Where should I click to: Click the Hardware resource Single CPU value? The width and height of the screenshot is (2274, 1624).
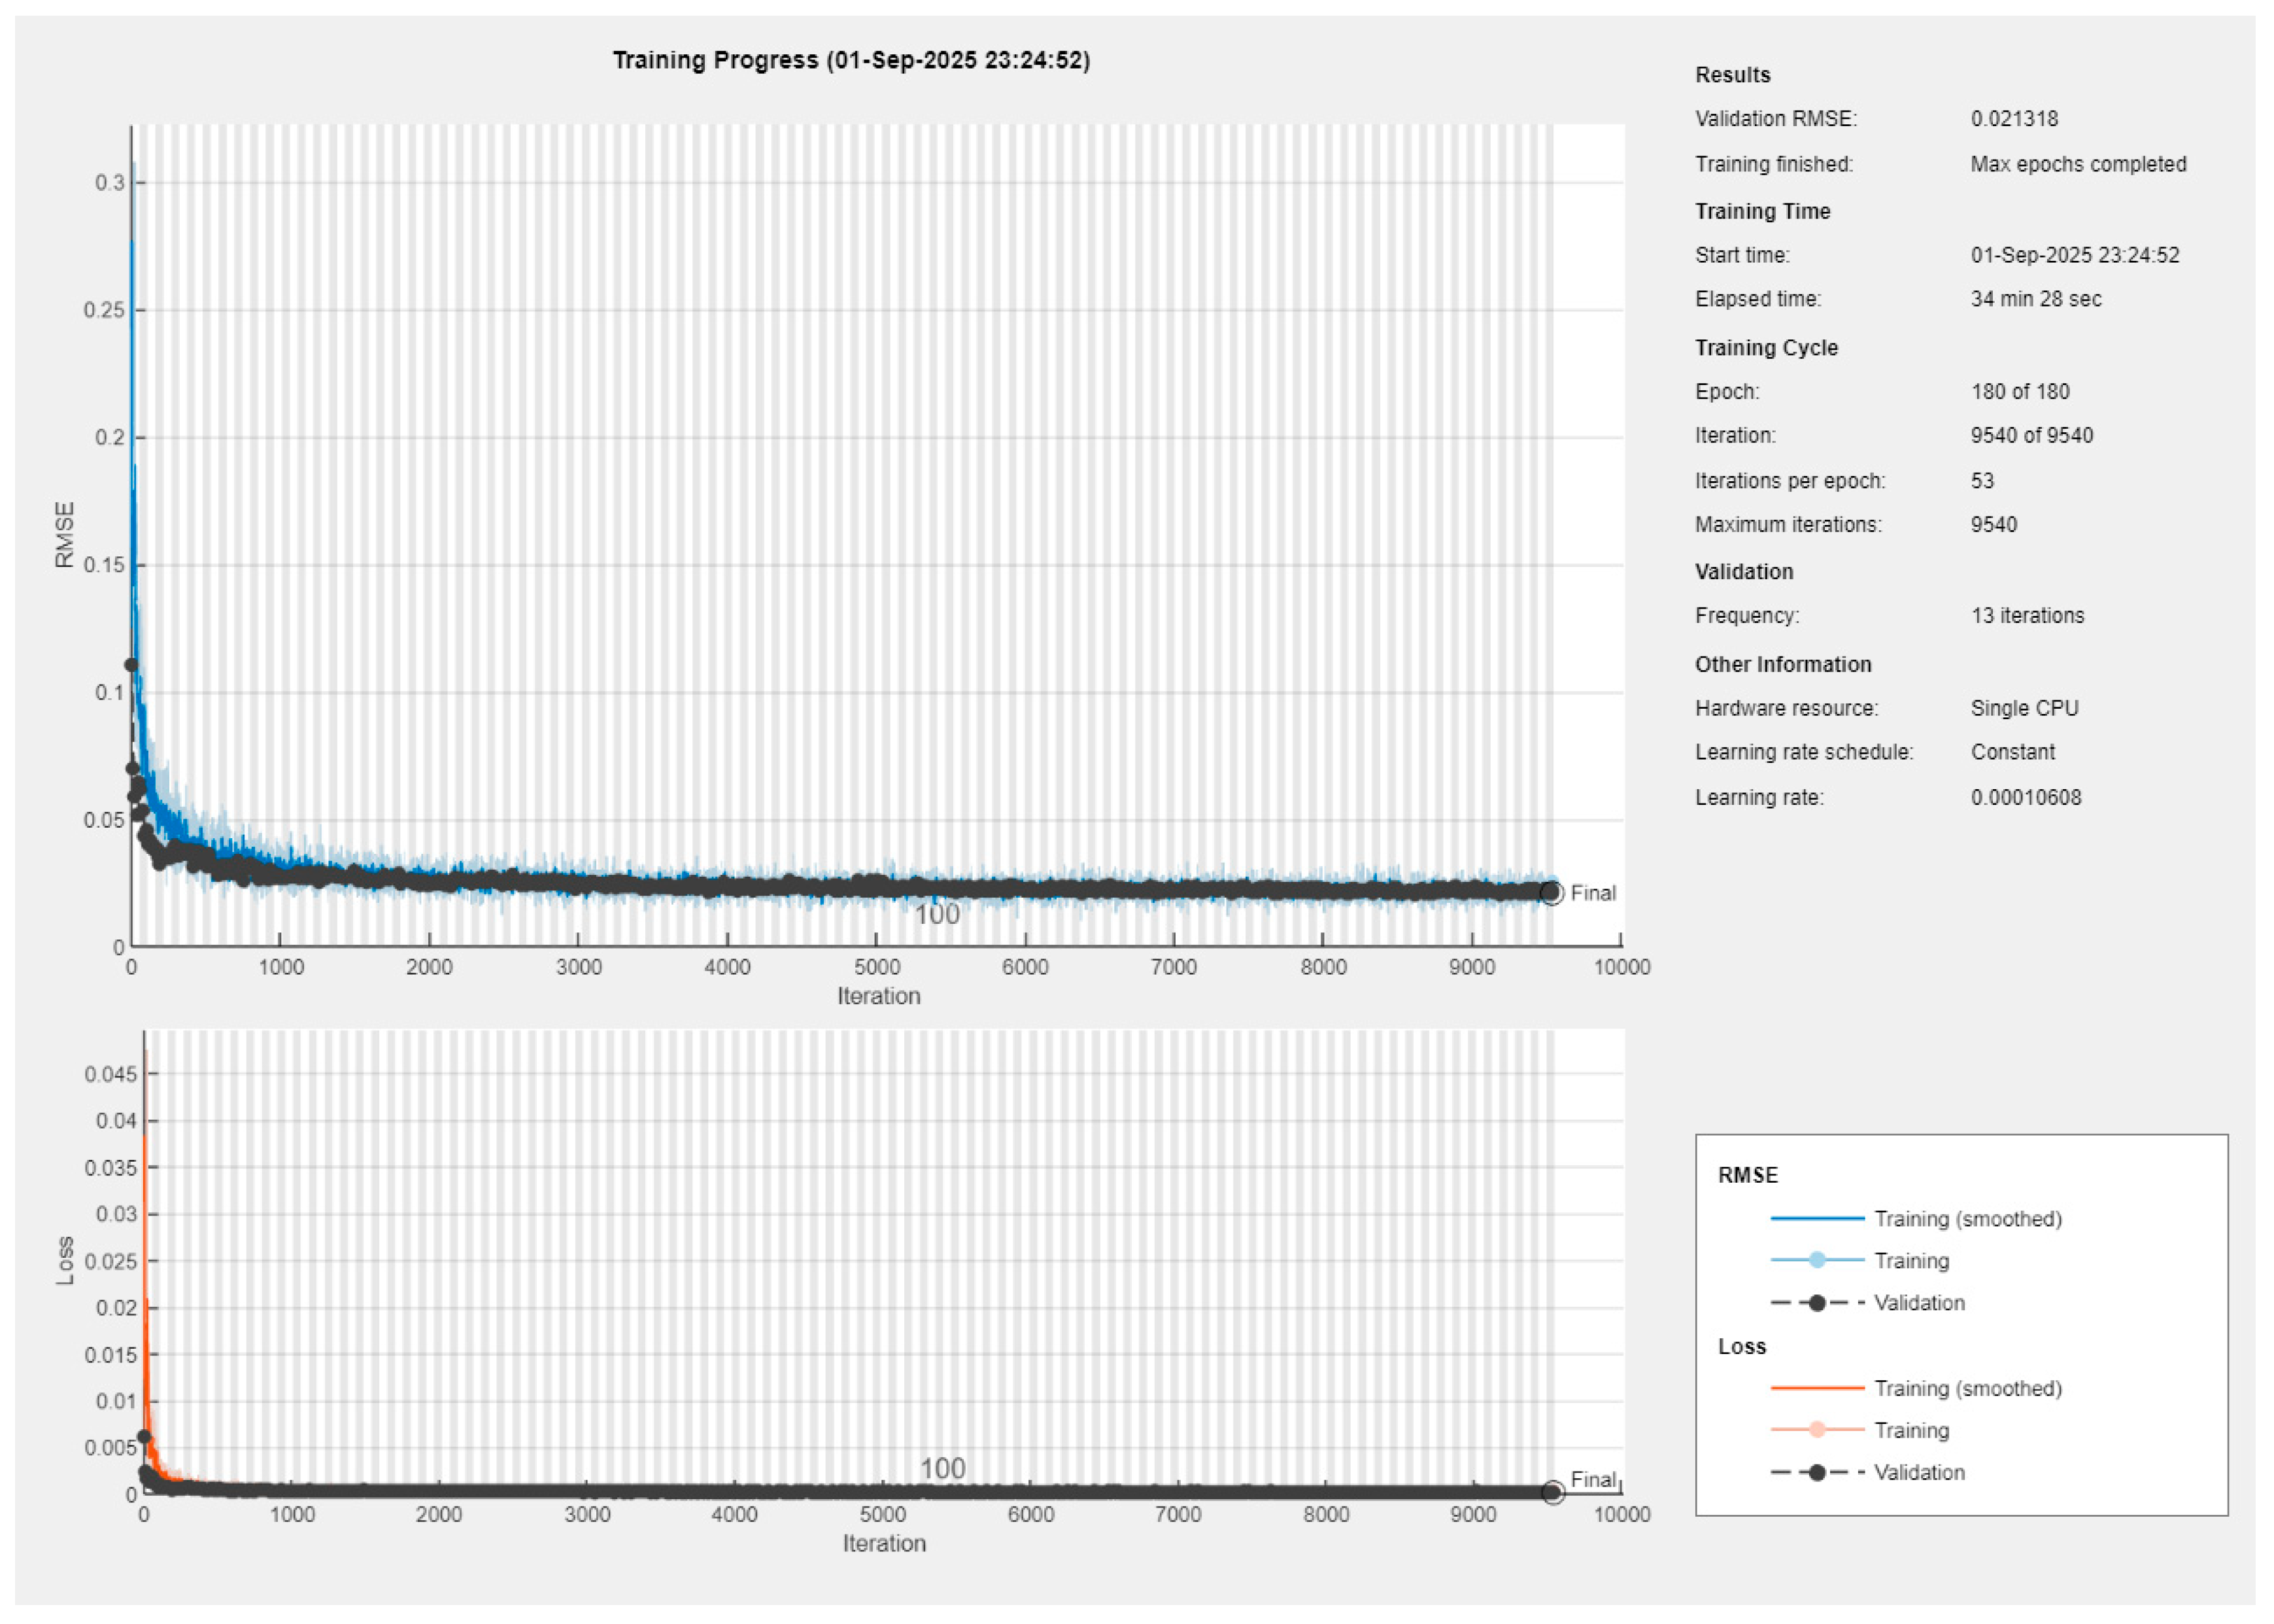pyautogui.click(x=2024, y=708)
